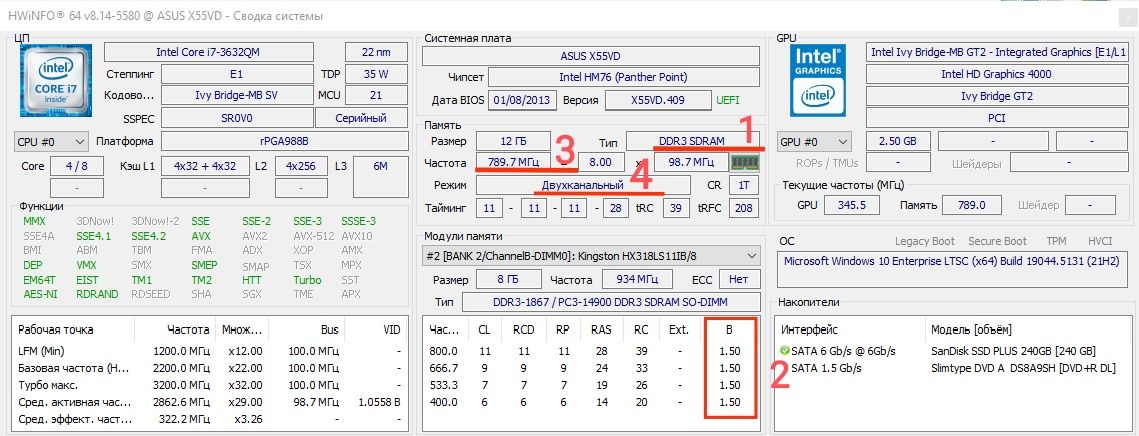Screen dimensions: 1139x436
Task: Click the memory type DDR3 SDRAM field
Action: coord(693,141)
